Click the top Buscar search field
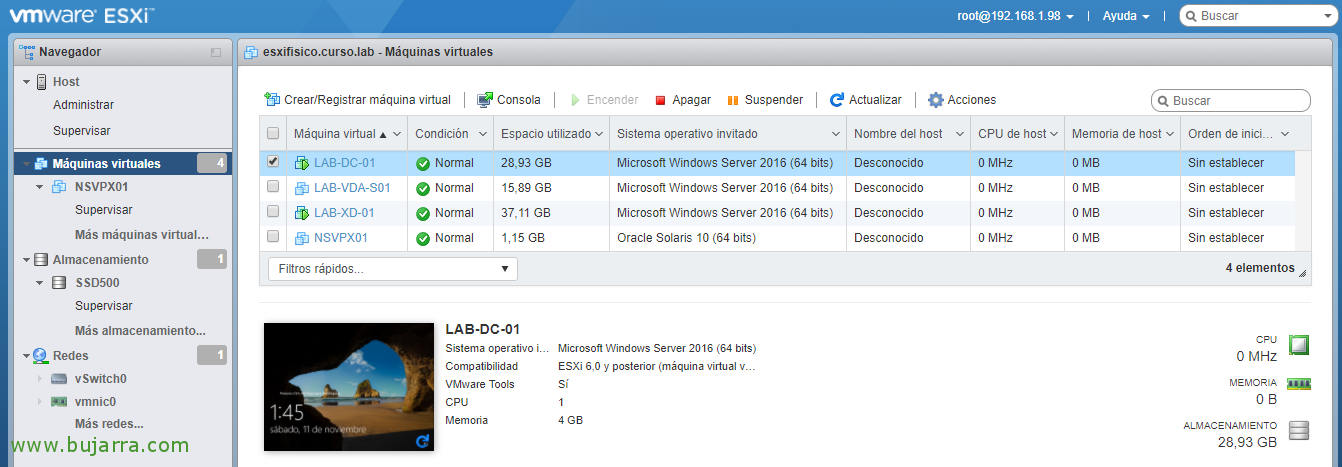 1257,16
